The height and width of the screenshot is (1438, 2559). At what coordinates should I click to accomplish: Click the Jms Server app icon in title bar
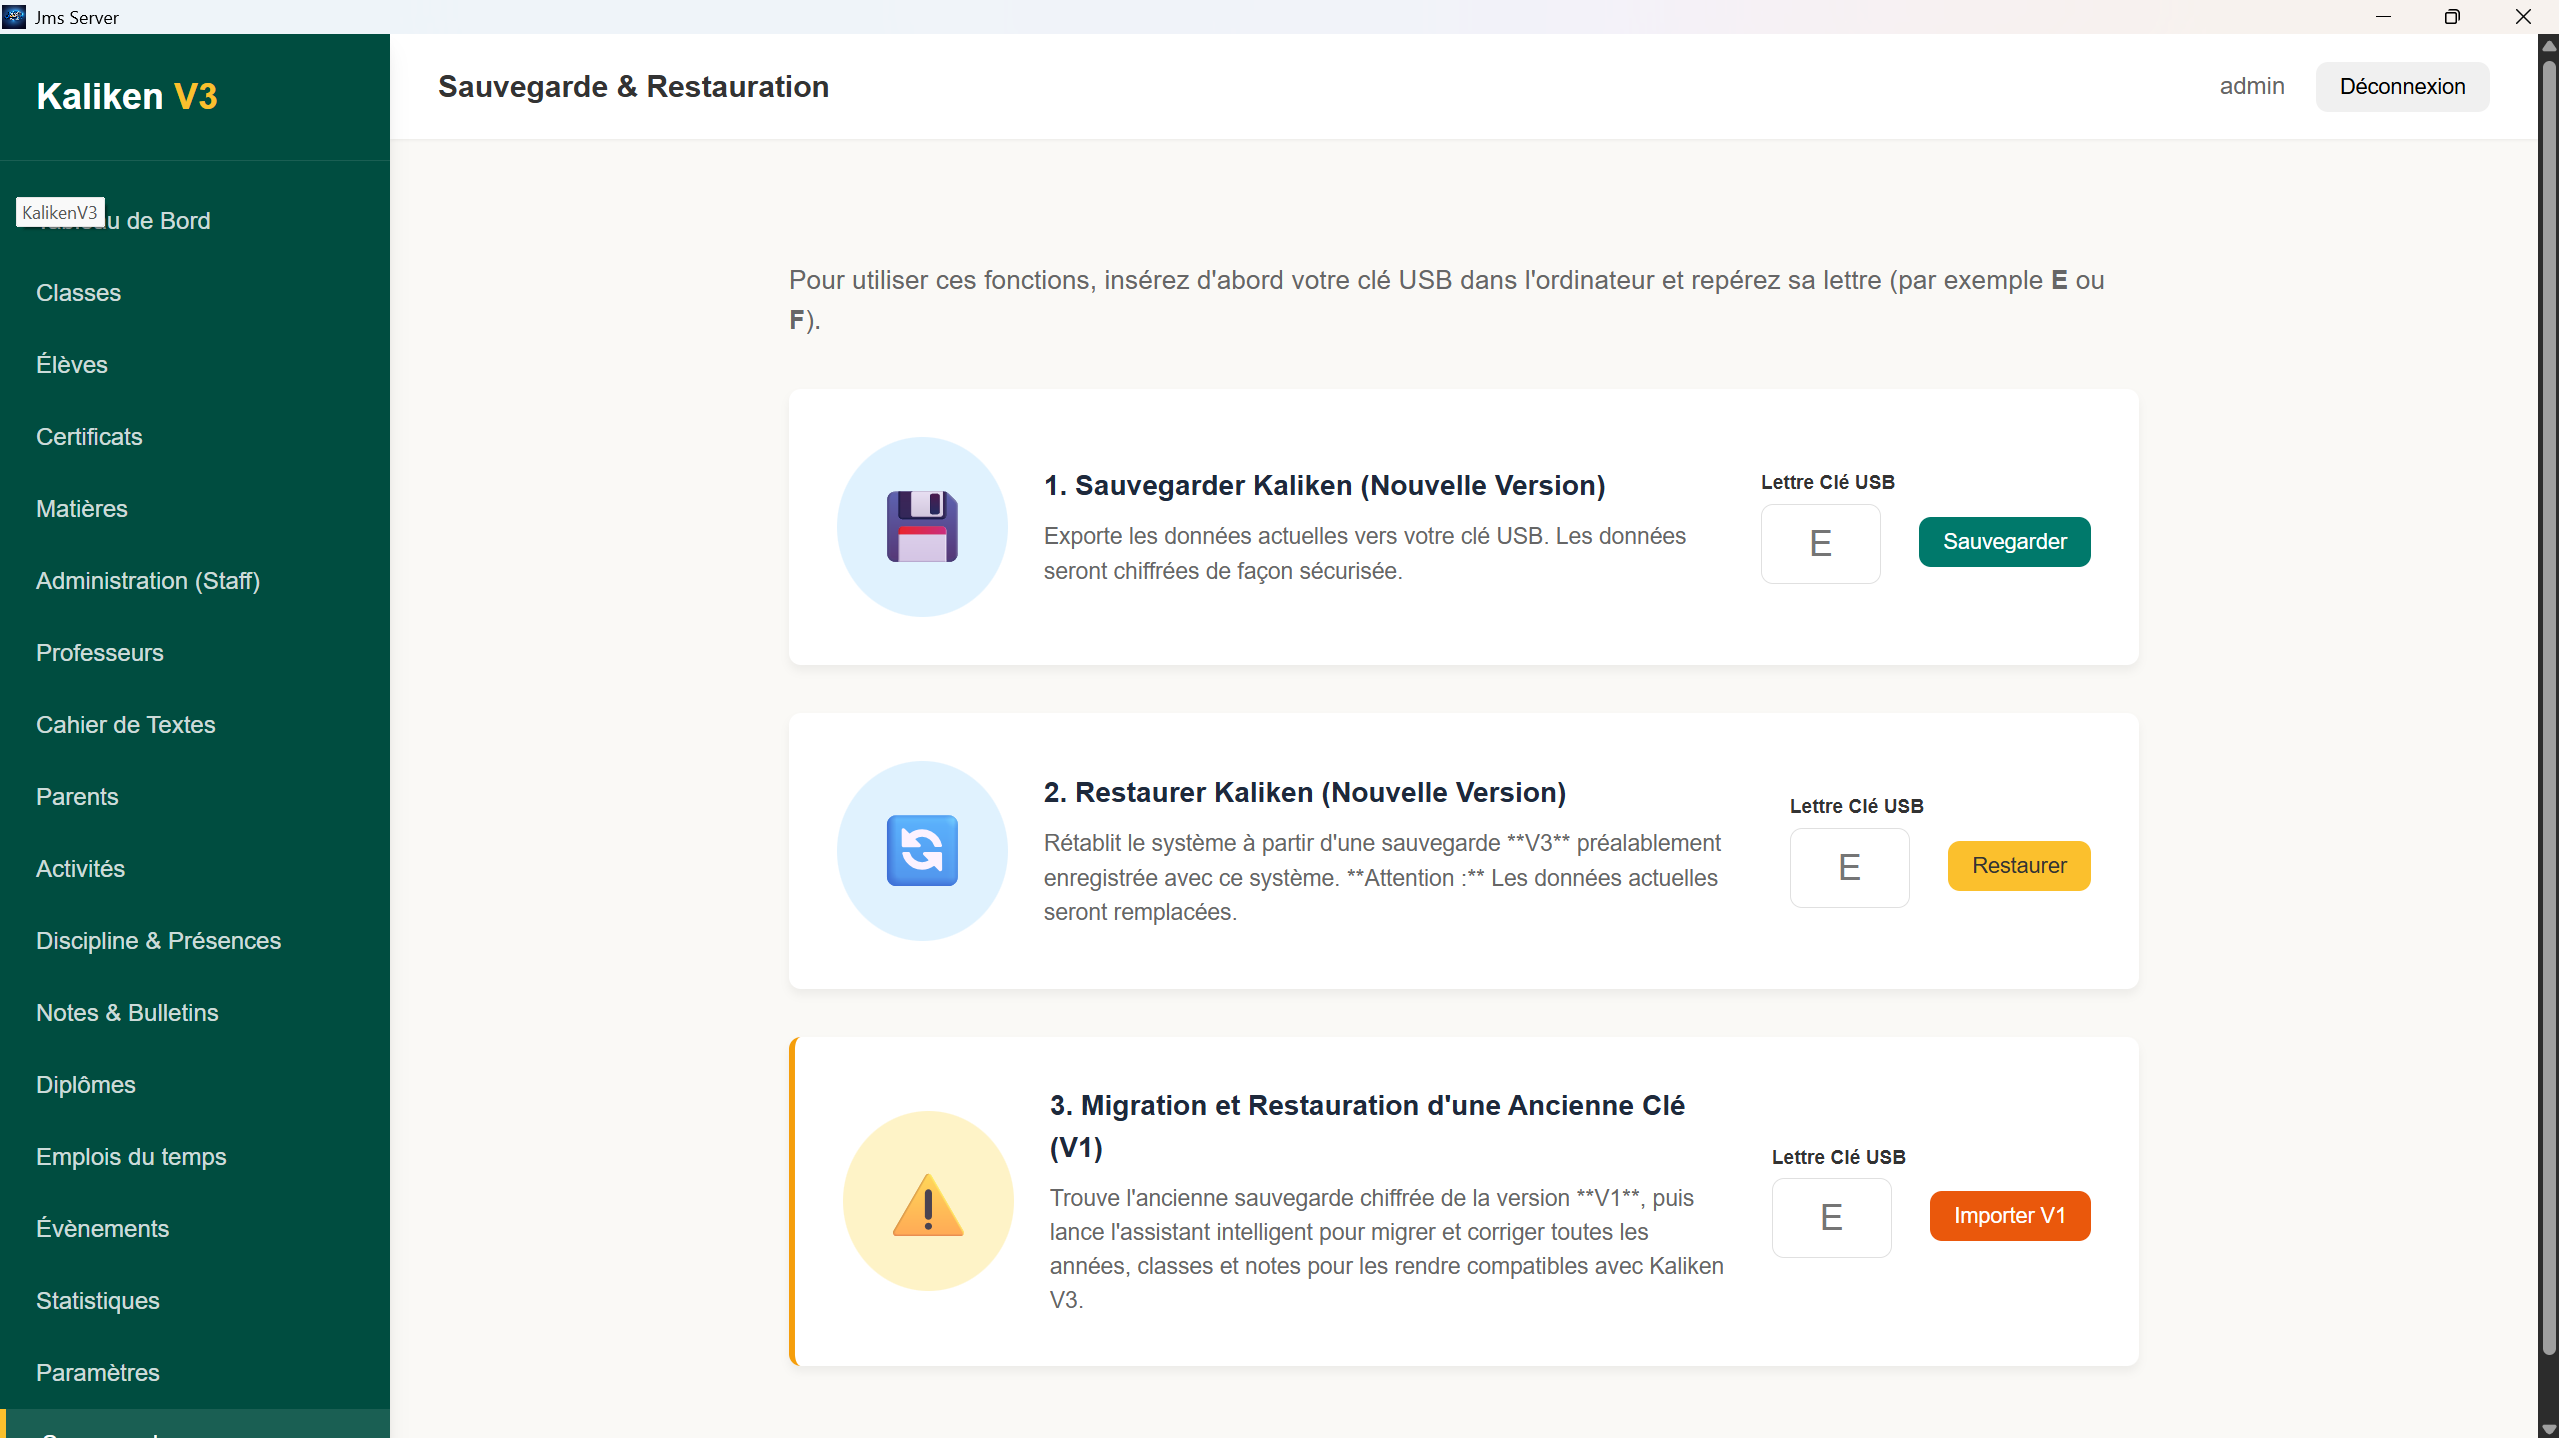point(14,17)
